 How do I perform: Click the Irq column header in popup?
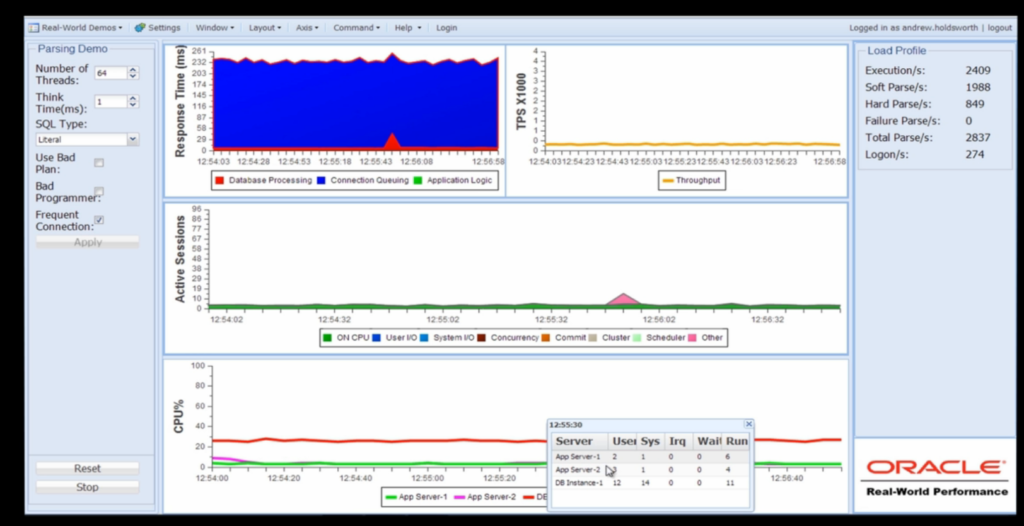[678, 442]
